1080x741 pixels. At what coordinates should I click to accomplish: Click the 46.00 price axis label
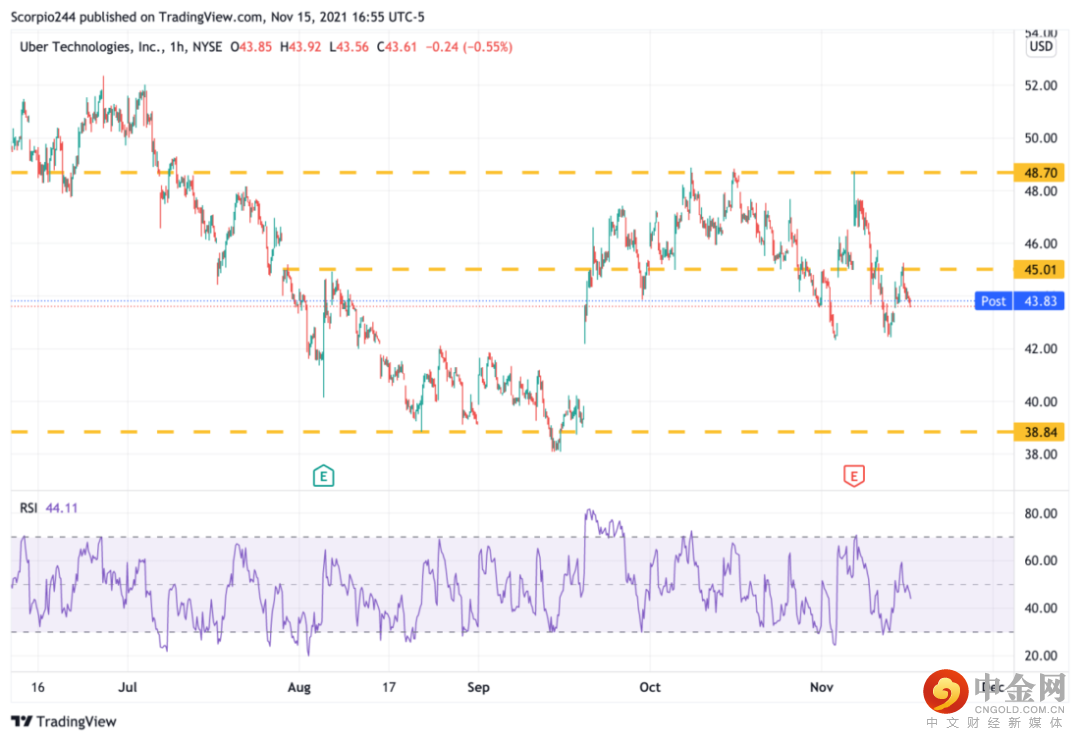[1040, 244]
